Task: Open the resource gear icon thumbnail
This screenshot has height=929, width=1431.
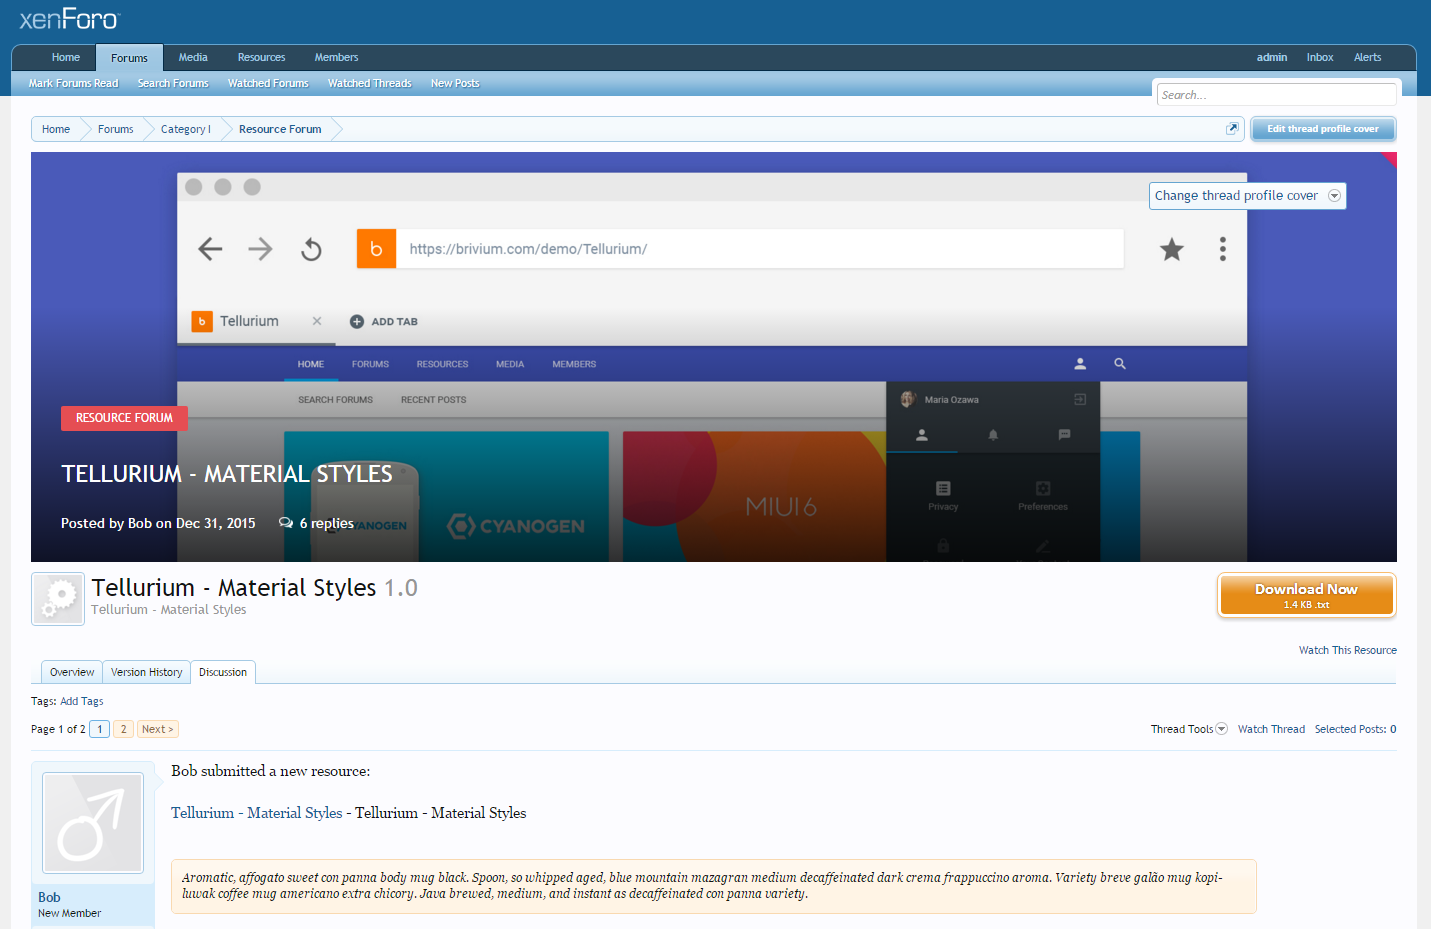Action: 58,599
